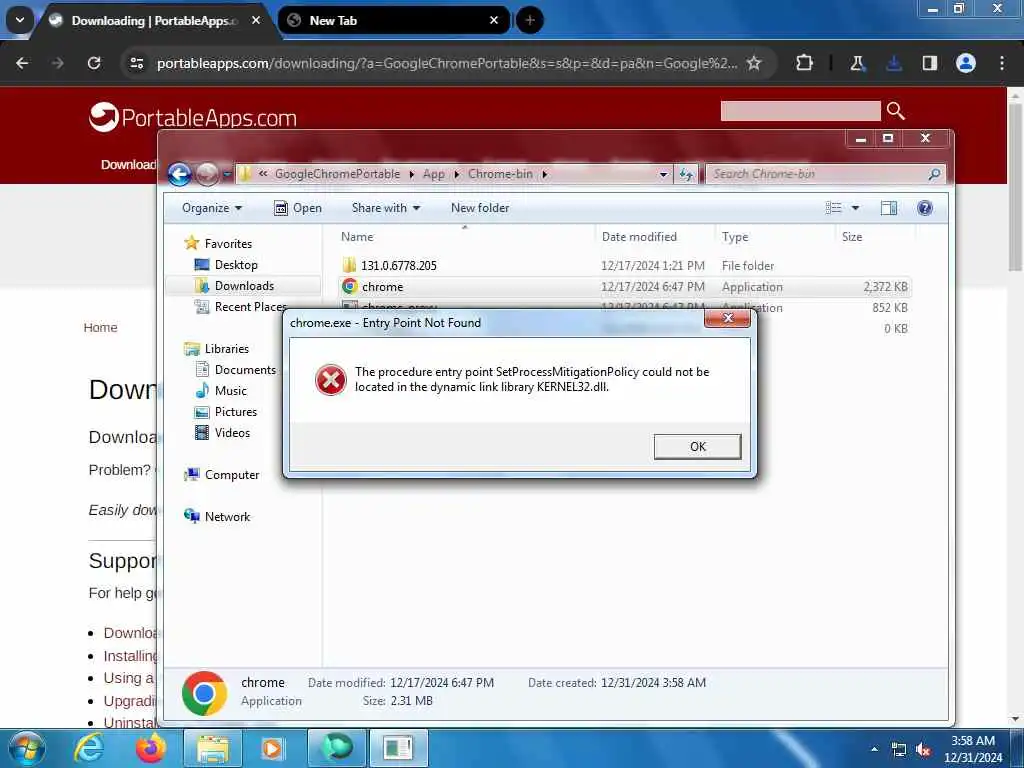Open Explorer recent locations dropdown arrow
1024x768 pixels.
[x=227, y=174]
